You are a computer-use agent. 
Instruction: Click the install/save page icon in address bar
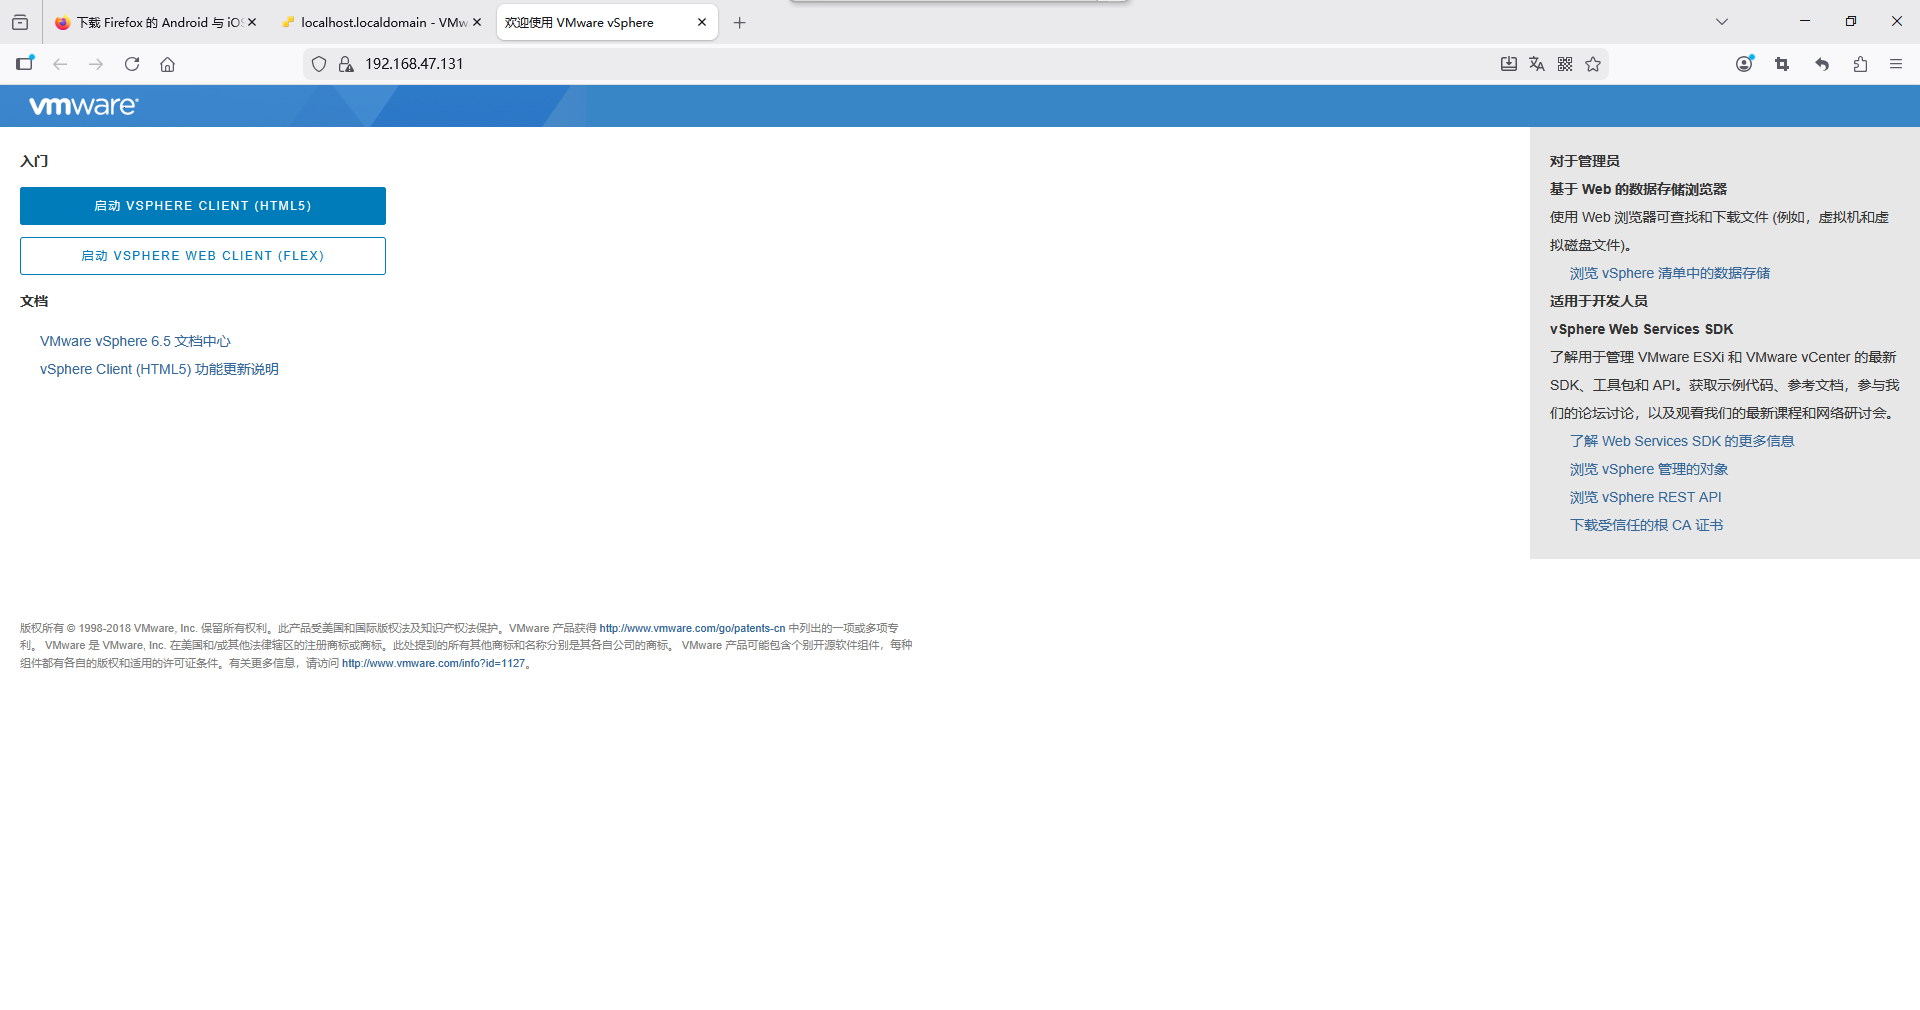tap(1509, 64)
